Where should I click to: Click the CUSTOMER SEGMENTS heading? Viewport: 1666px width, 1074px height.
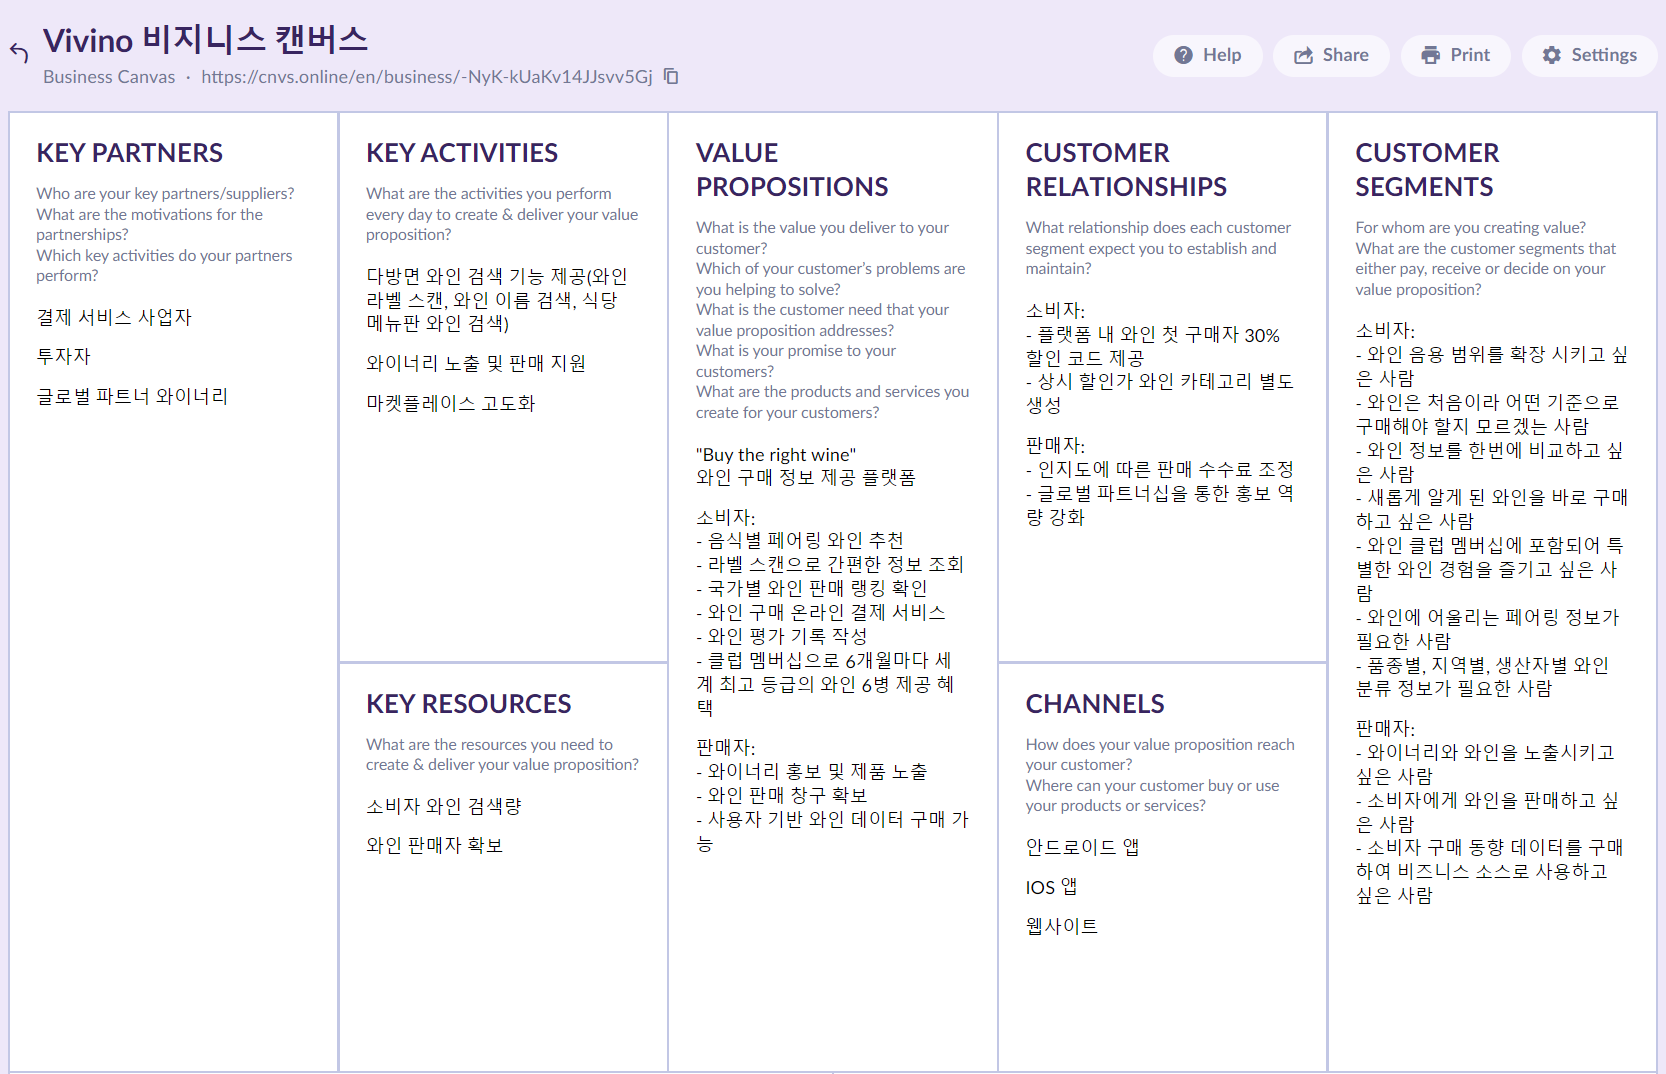tap(1427, 170)
